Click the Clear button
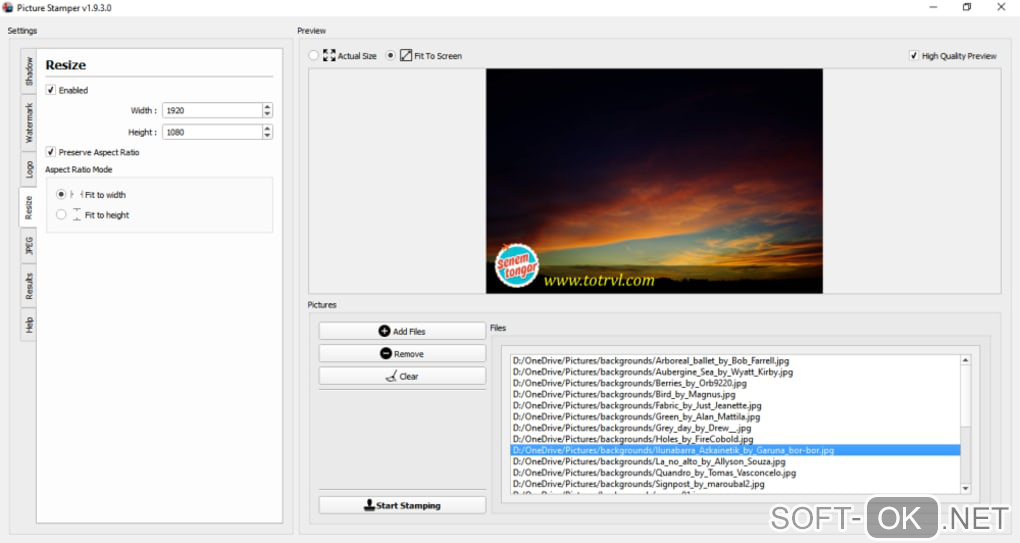Image resolution: width=1020 pixels, height=543 pixels. pyautogui.click(x=402, y=376)
